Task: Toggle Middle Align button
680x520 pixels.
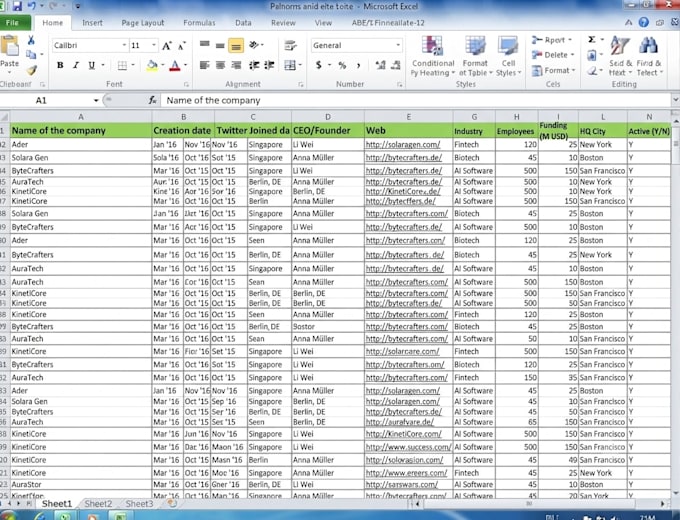Action: click(220, 45)
